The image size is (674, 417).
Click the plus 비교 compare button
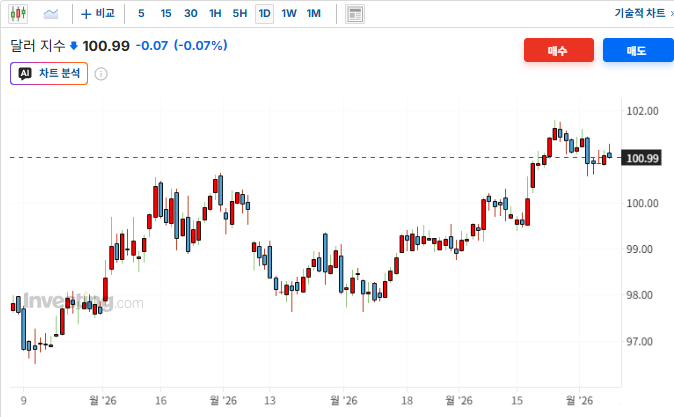(x=98, y=14)
